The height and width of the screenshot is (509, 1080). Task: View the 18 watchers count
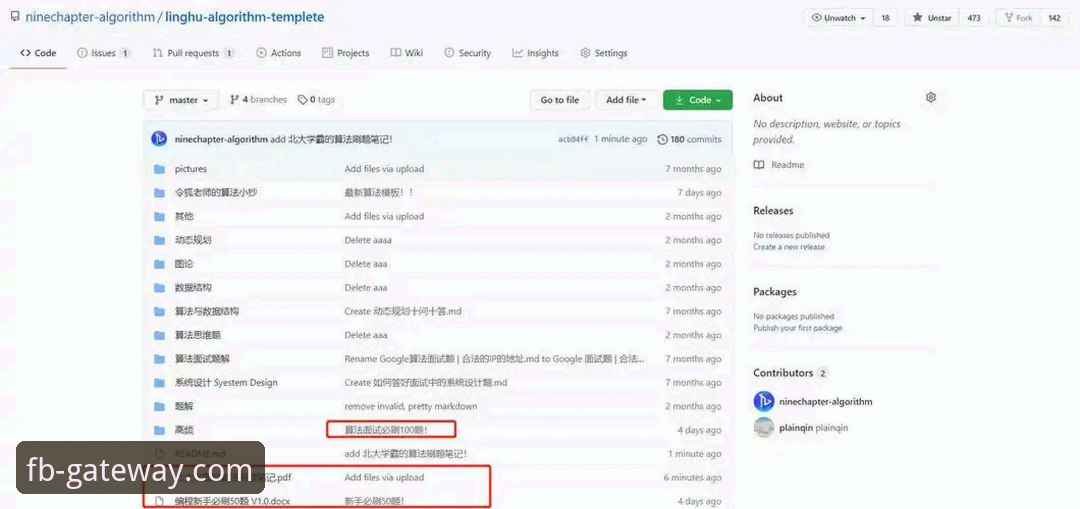click(885, 19)
